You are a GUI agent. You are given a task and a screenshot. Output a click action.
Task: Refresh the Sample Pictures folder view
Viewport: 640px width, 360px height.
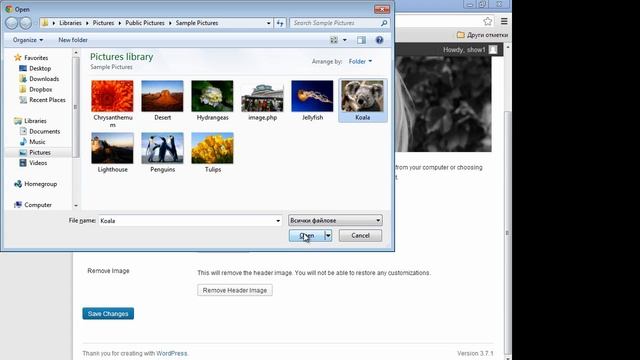tap(280, 23)
